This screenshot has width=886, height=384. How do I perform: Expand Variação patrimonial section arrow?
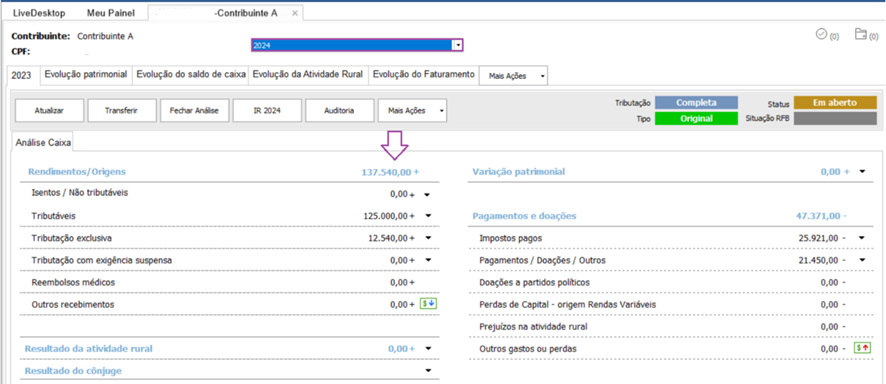pos(862,171)
